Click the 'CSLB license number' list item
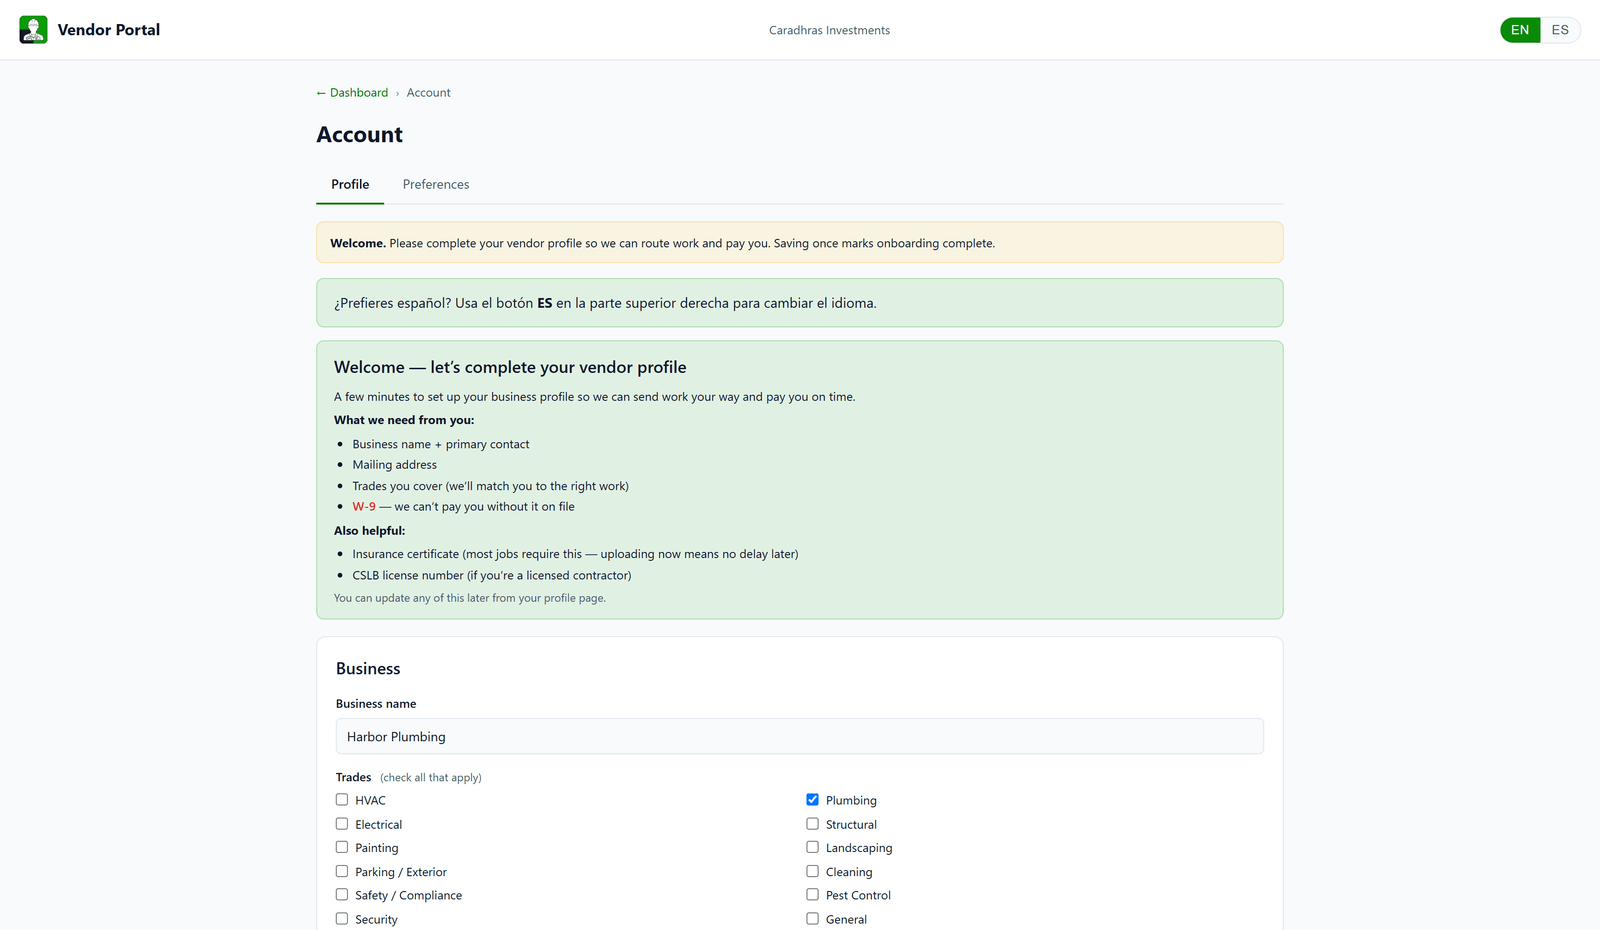1600x930 pixels. 492,576
